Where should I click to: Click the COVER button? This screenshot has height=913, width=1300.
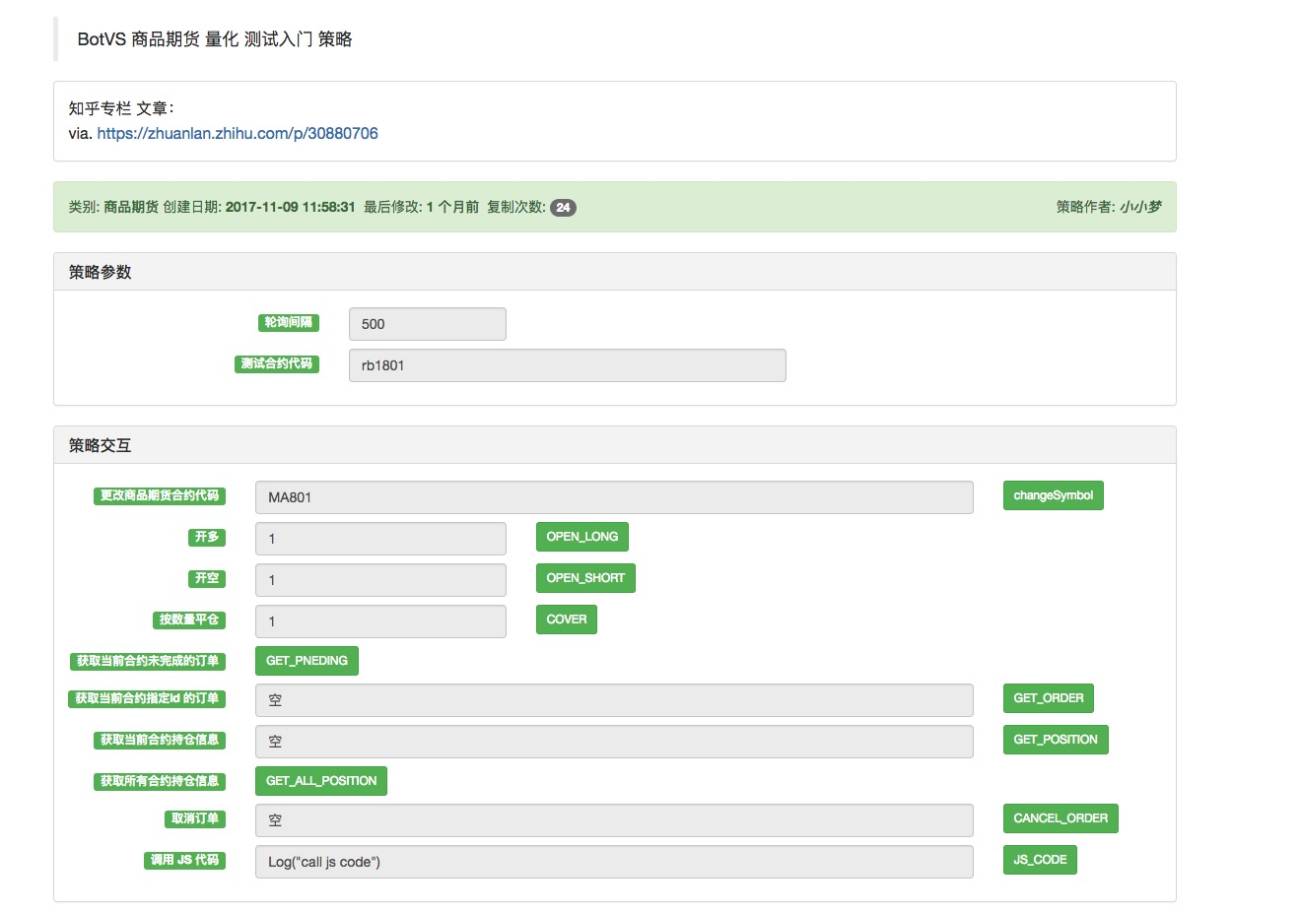[x=566, y=619]
